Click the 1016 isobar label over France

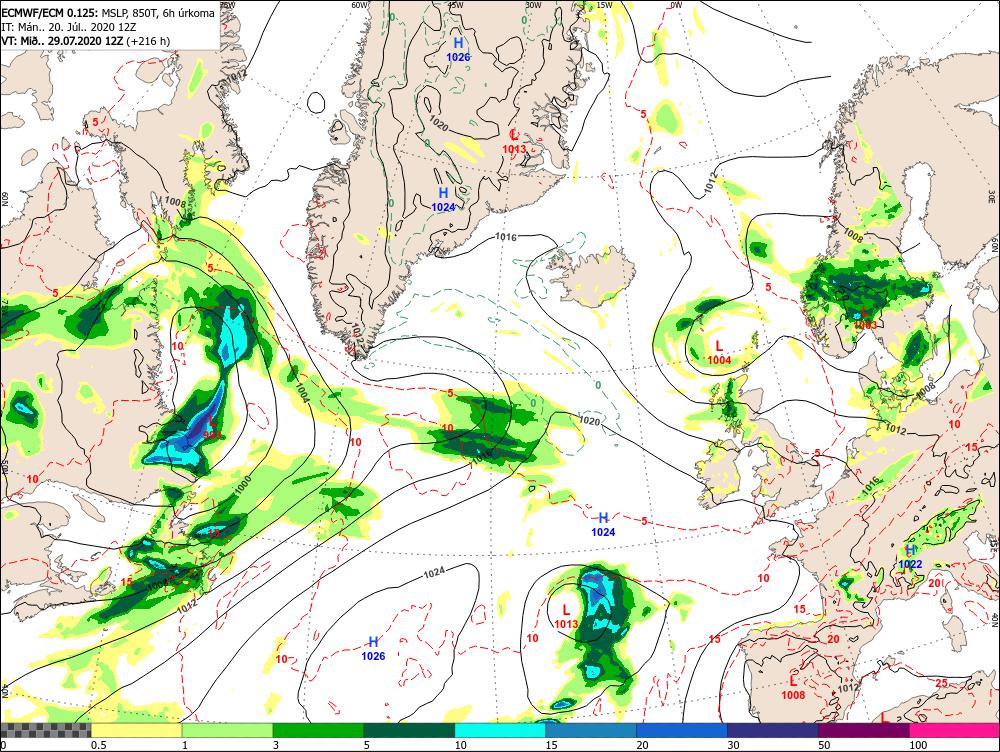(872, 483)
